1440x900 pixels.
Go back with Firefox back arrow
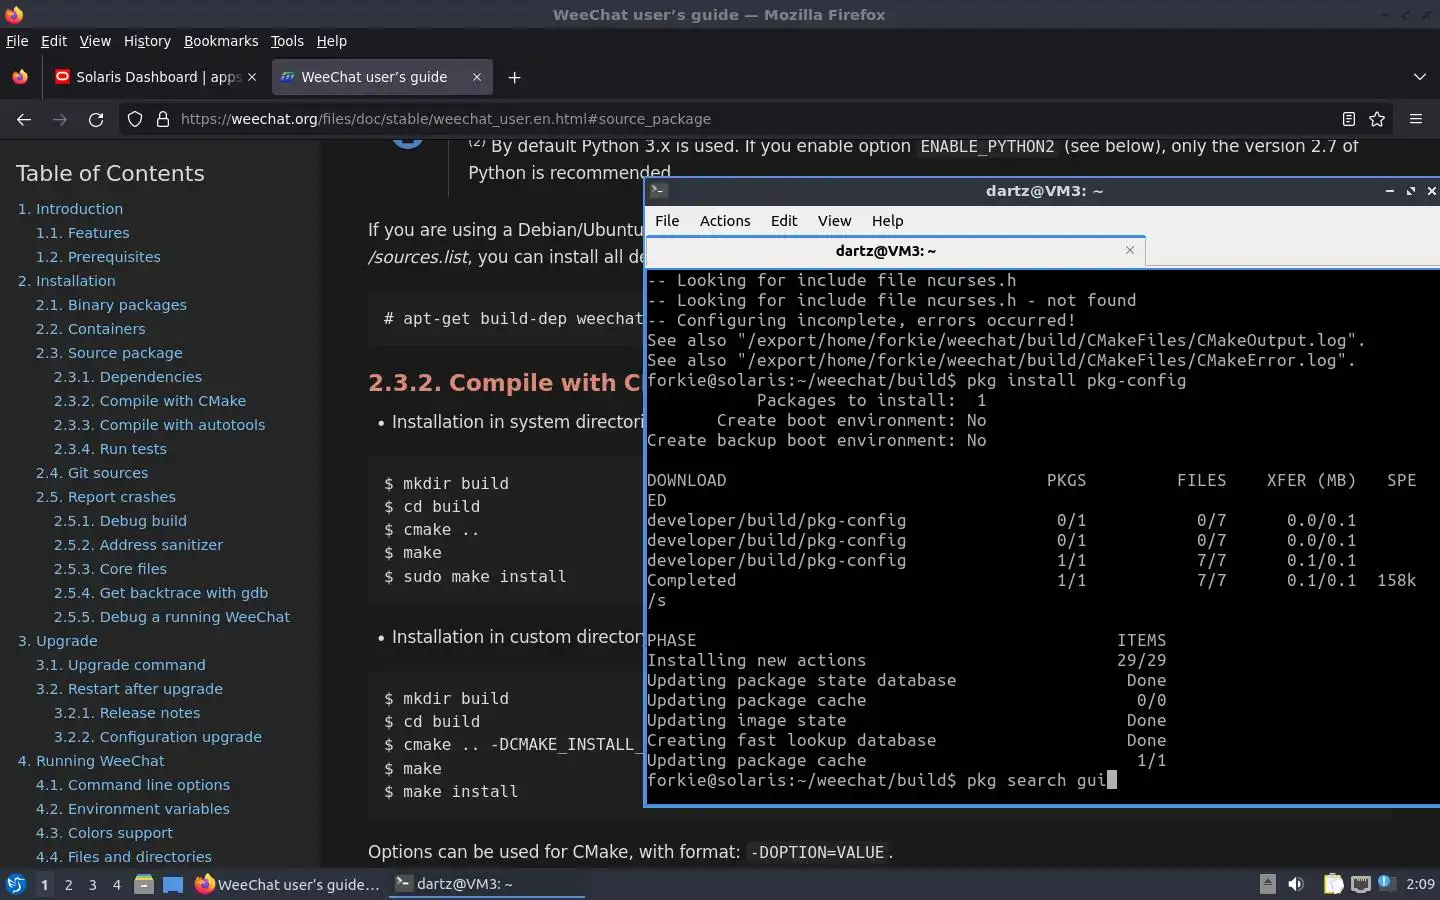[x=24, y=119]
